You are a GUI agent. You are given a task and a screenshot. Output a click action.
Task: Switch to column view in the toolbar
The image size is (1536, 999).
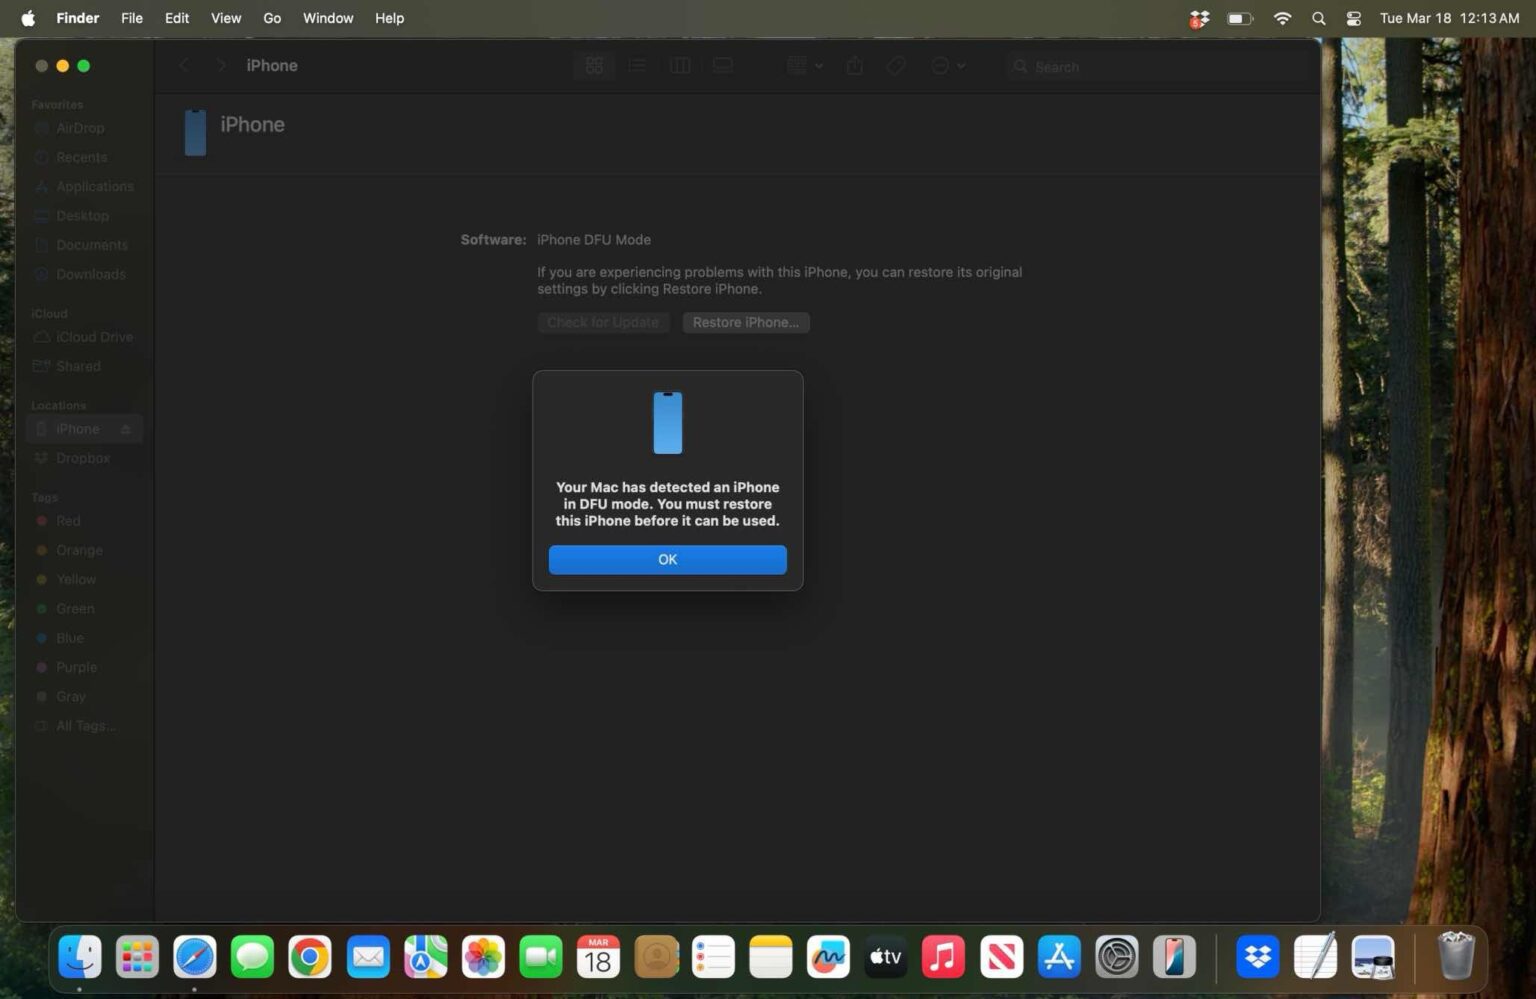pos(680,65)
